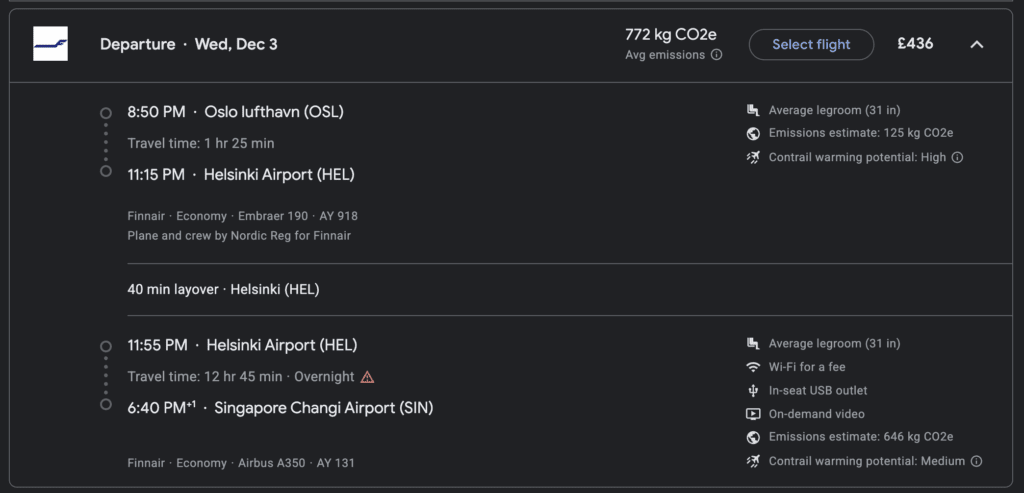The height and width of the screenshot is (493, 1024).
Task: Click the 40 min layover Helsinki row
Action: tap(223, 290)
